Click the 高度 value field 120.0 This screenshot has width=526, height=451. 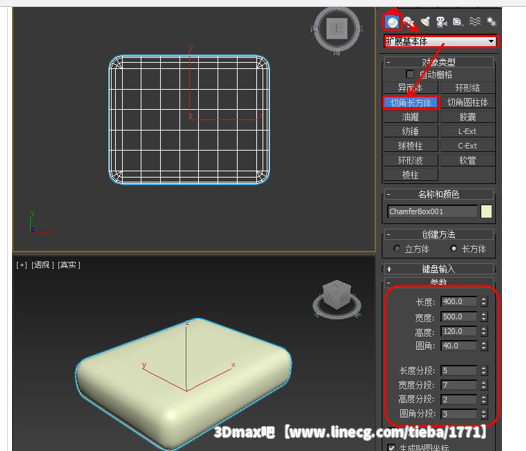(x=459, y=331)
